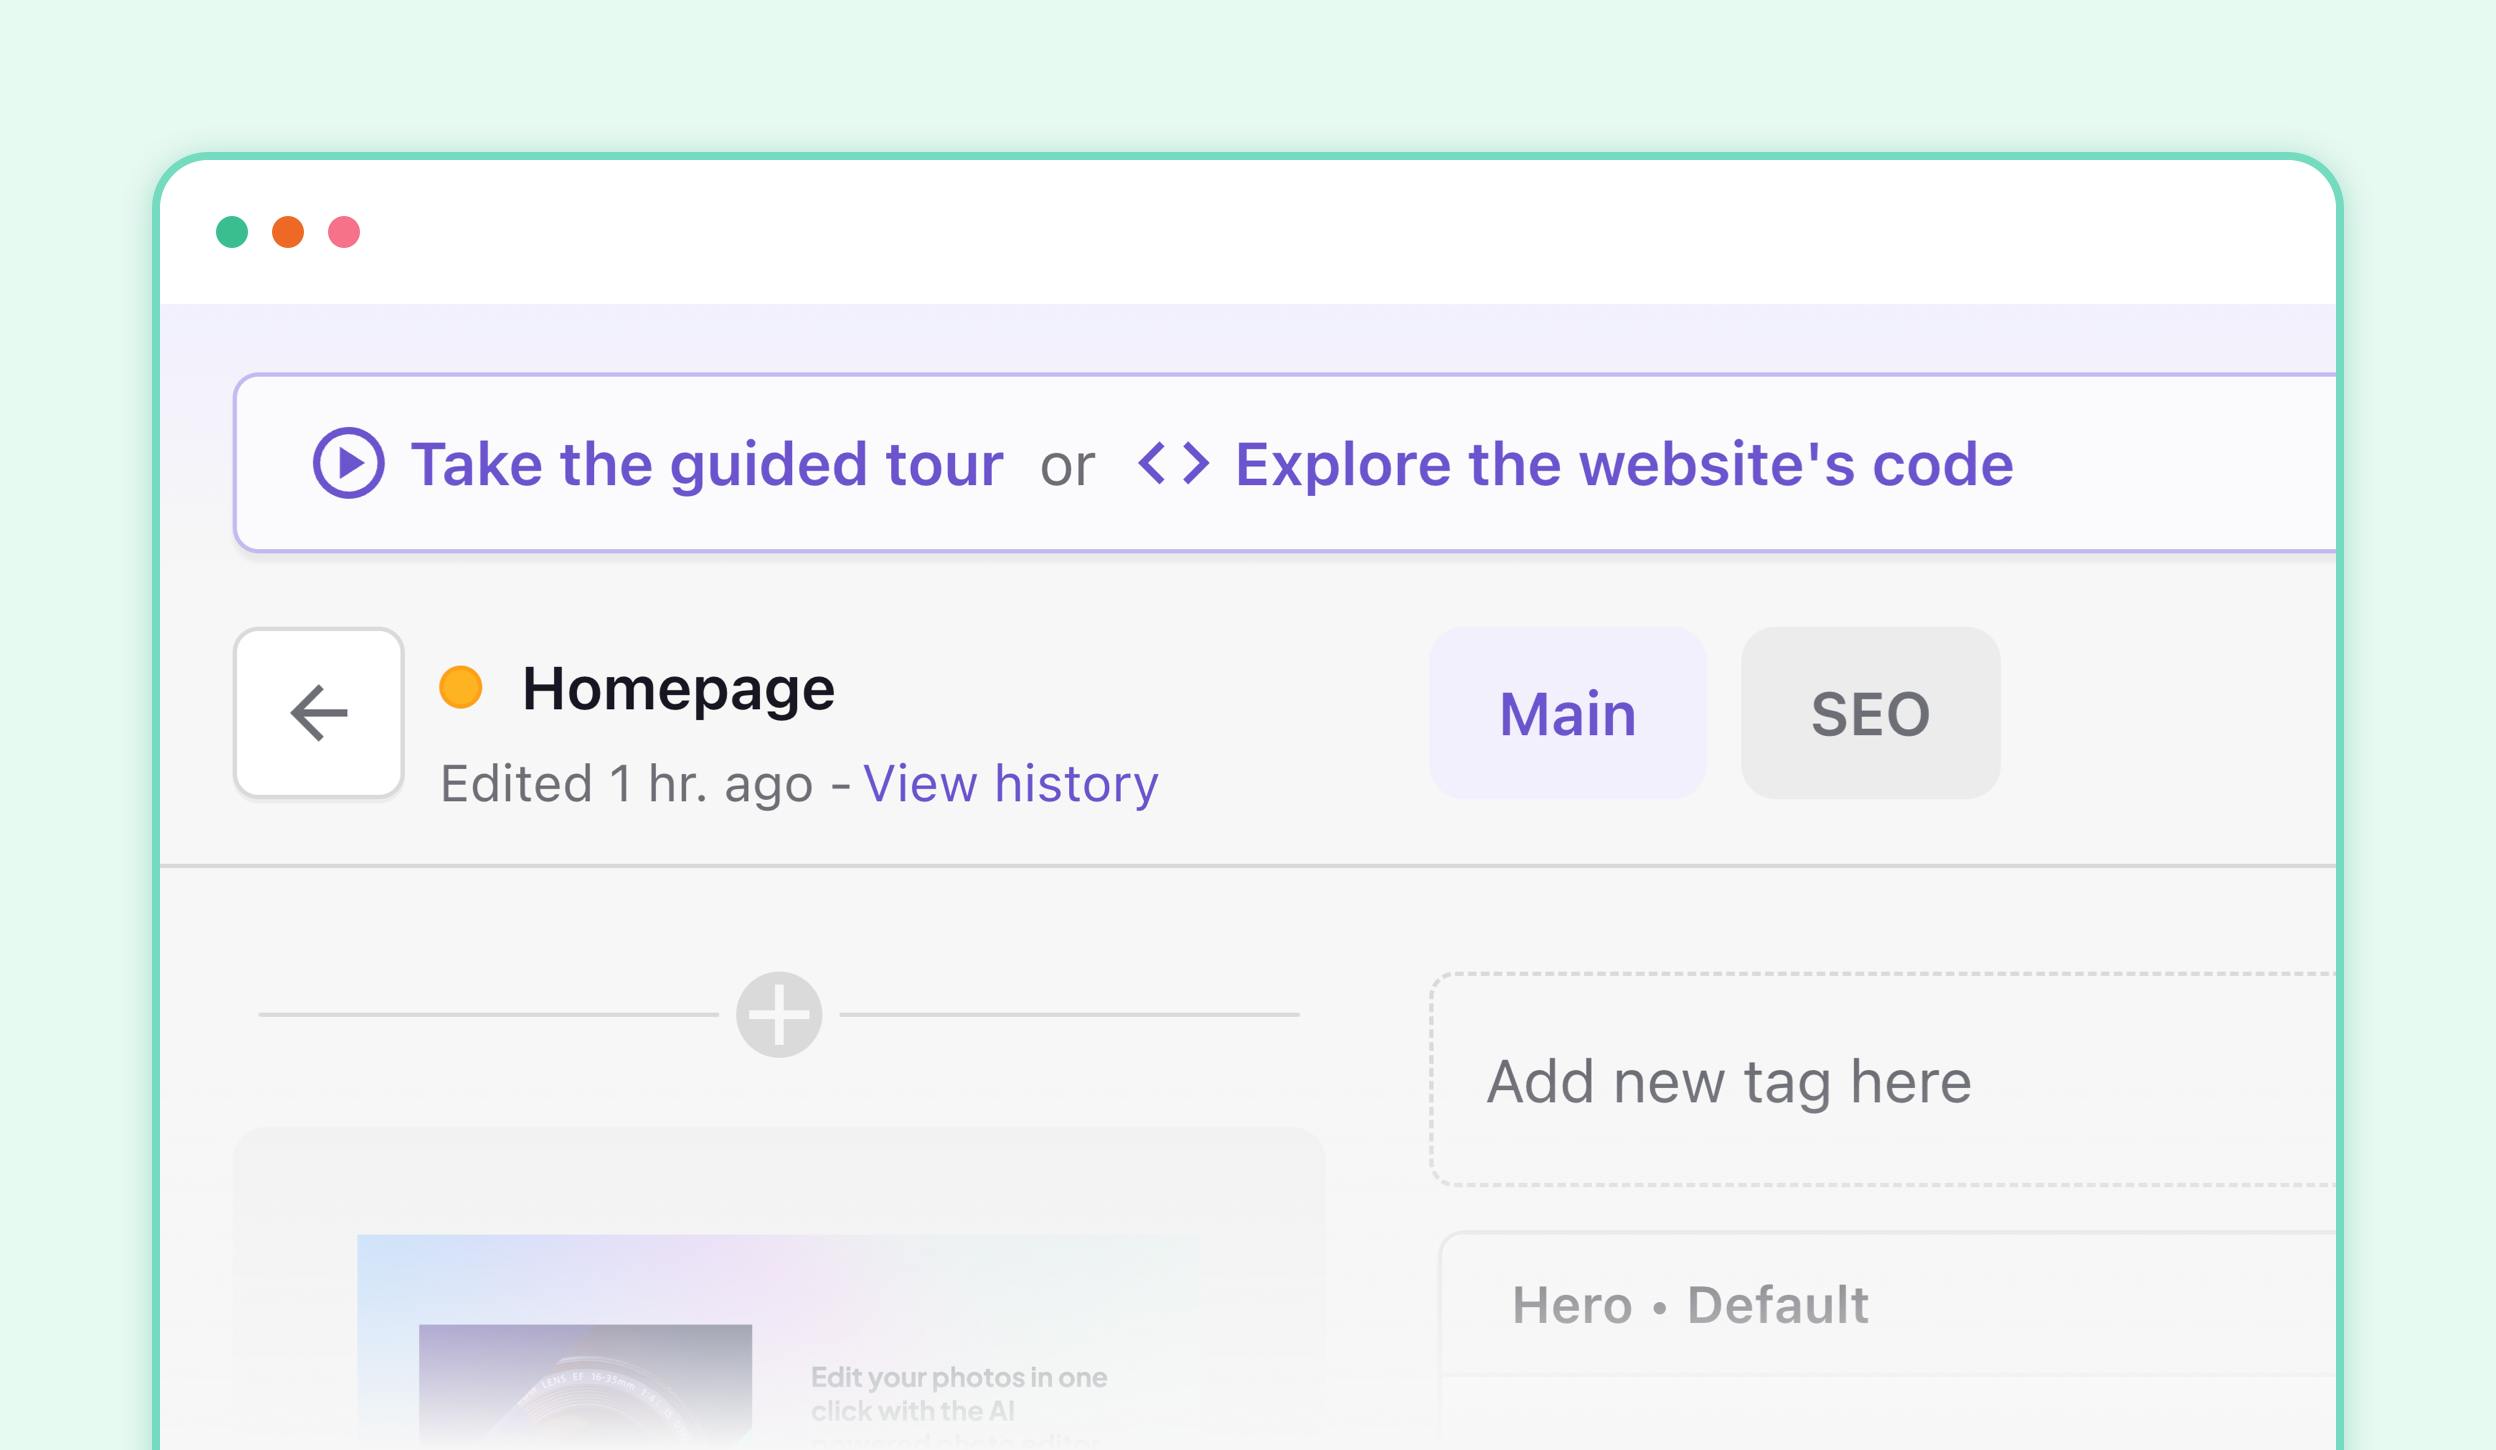The width and height of the screenshot is (2496, 1450).
Task: Switch to the Main tab
Action: [x=1567, y=713]
